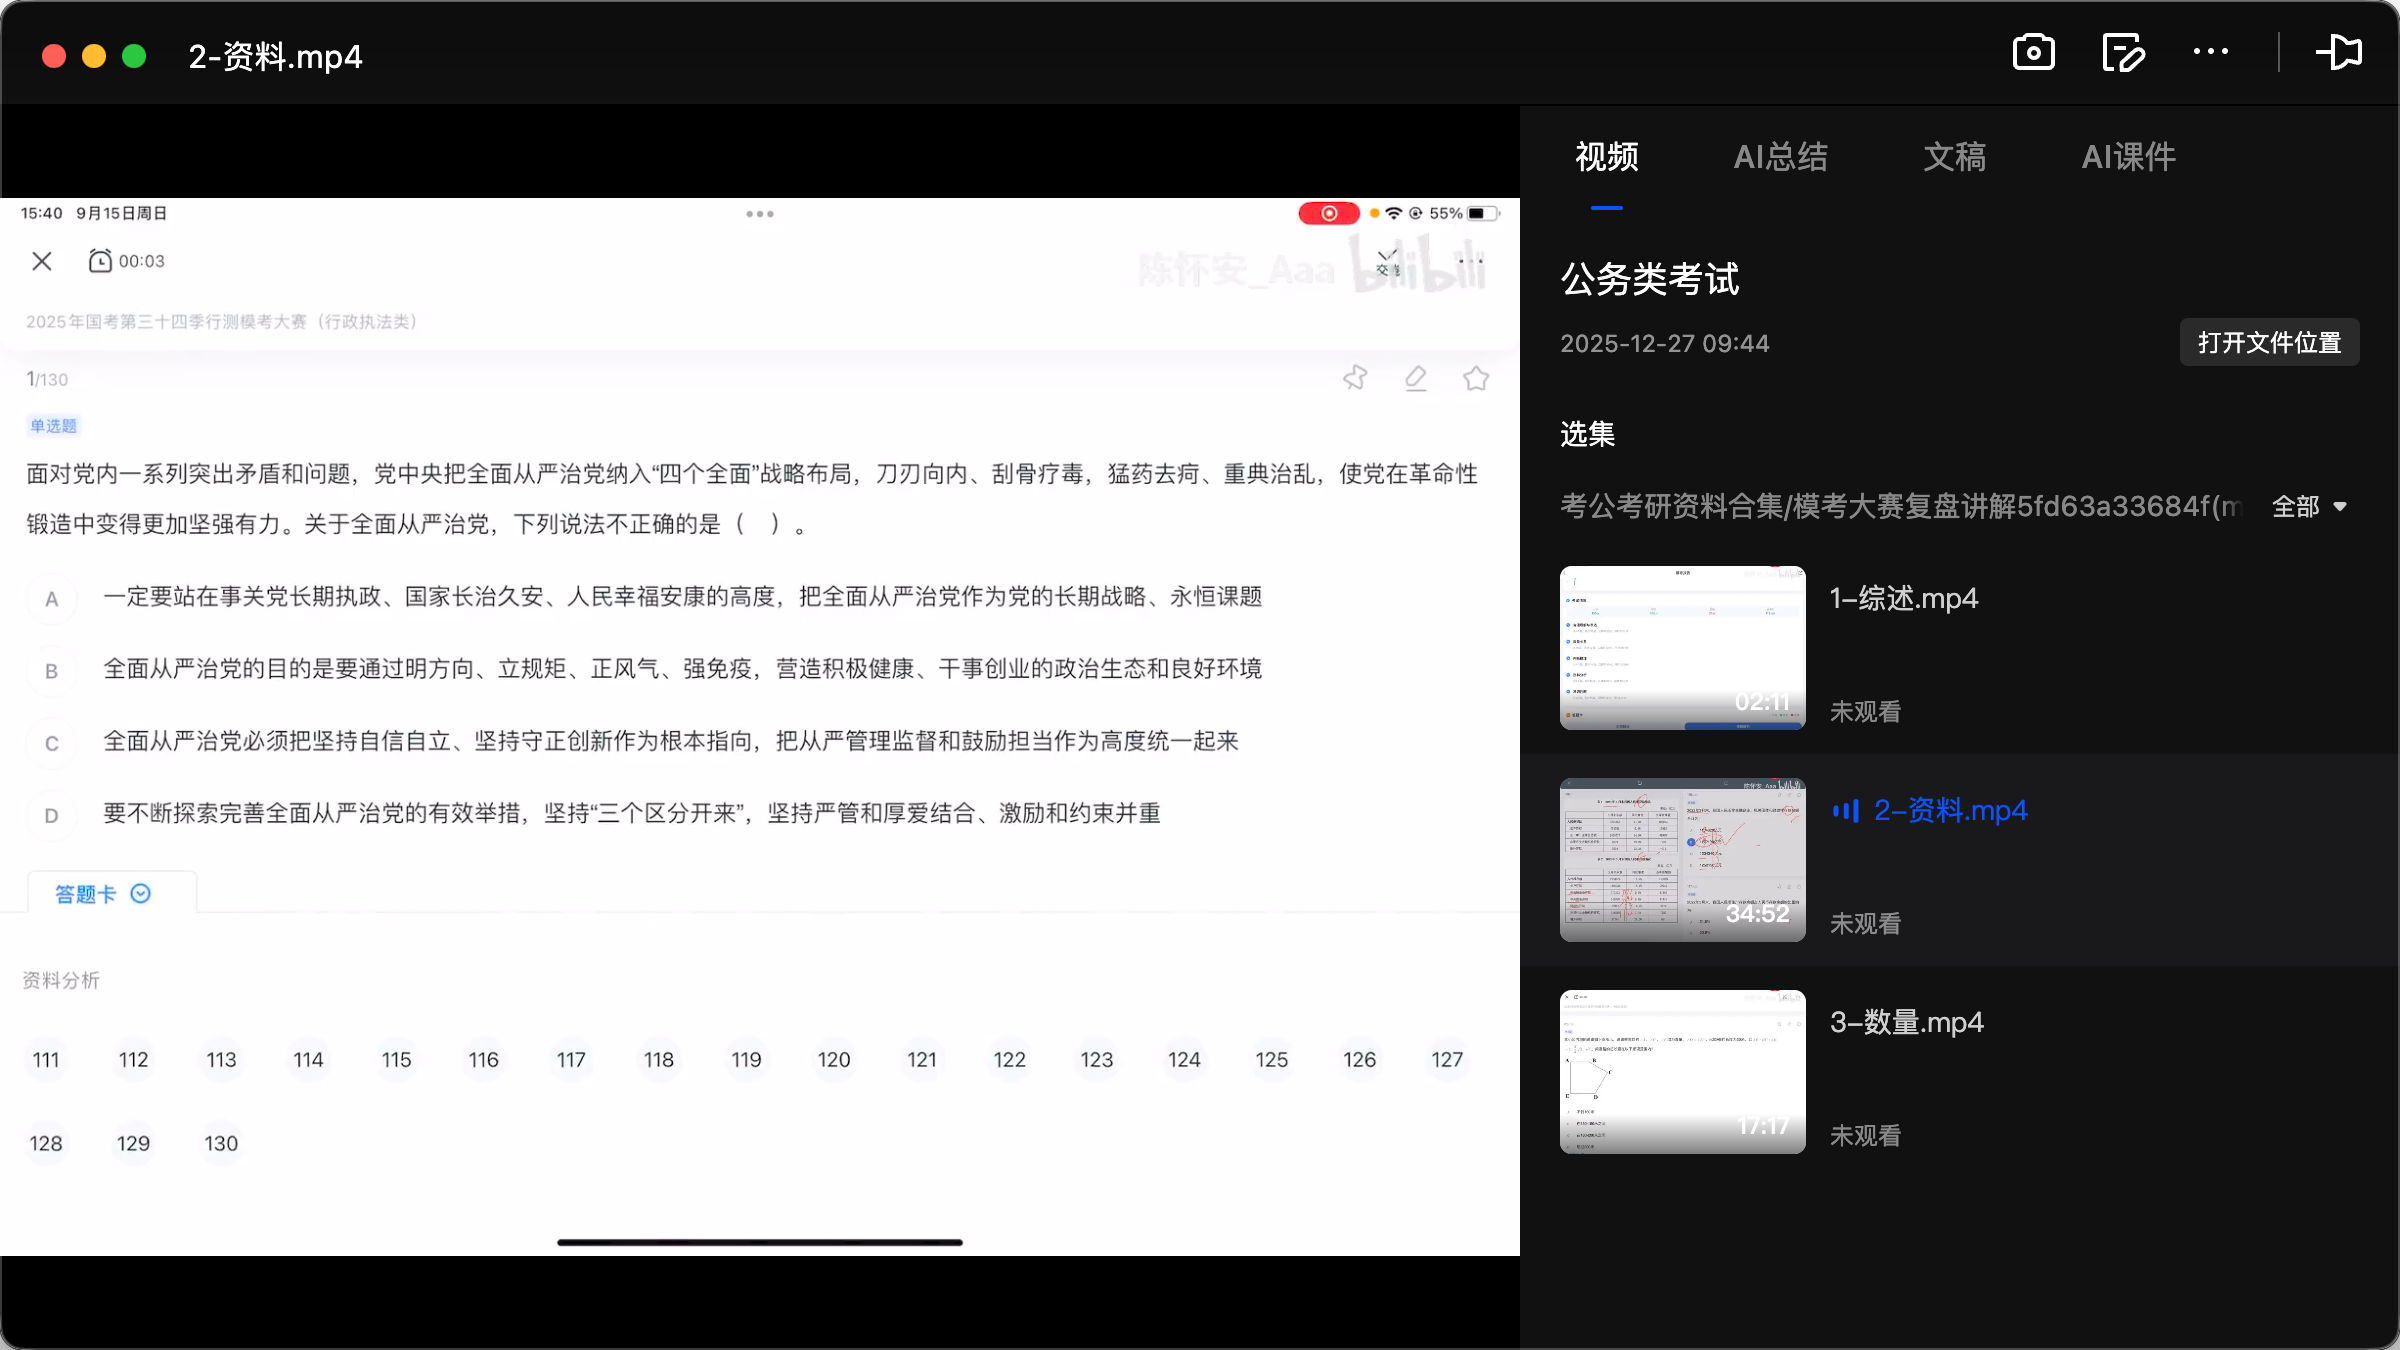2400x1350 pixels.
Task: Tap the three-dot menu atop the phone recording
Action: point(760,213)
